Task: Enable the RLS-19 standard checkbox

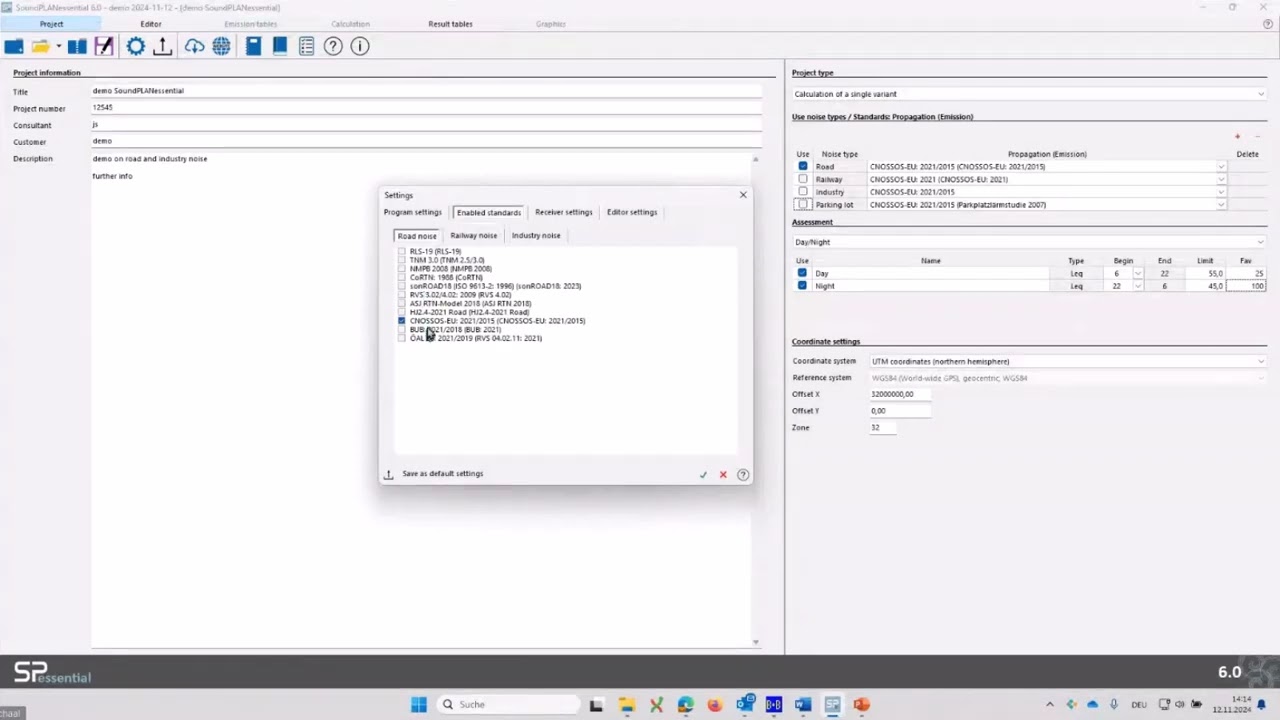Action: (x=401, y=252)
